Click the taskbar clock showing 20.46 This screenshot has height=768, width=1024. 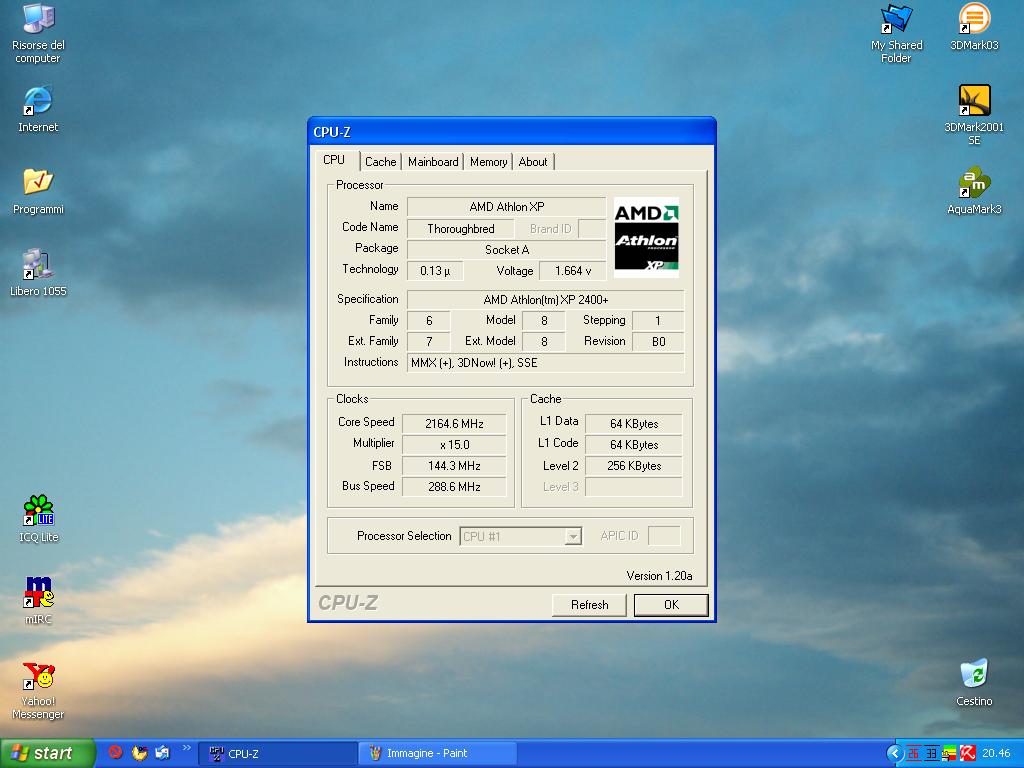pos(995,754)
